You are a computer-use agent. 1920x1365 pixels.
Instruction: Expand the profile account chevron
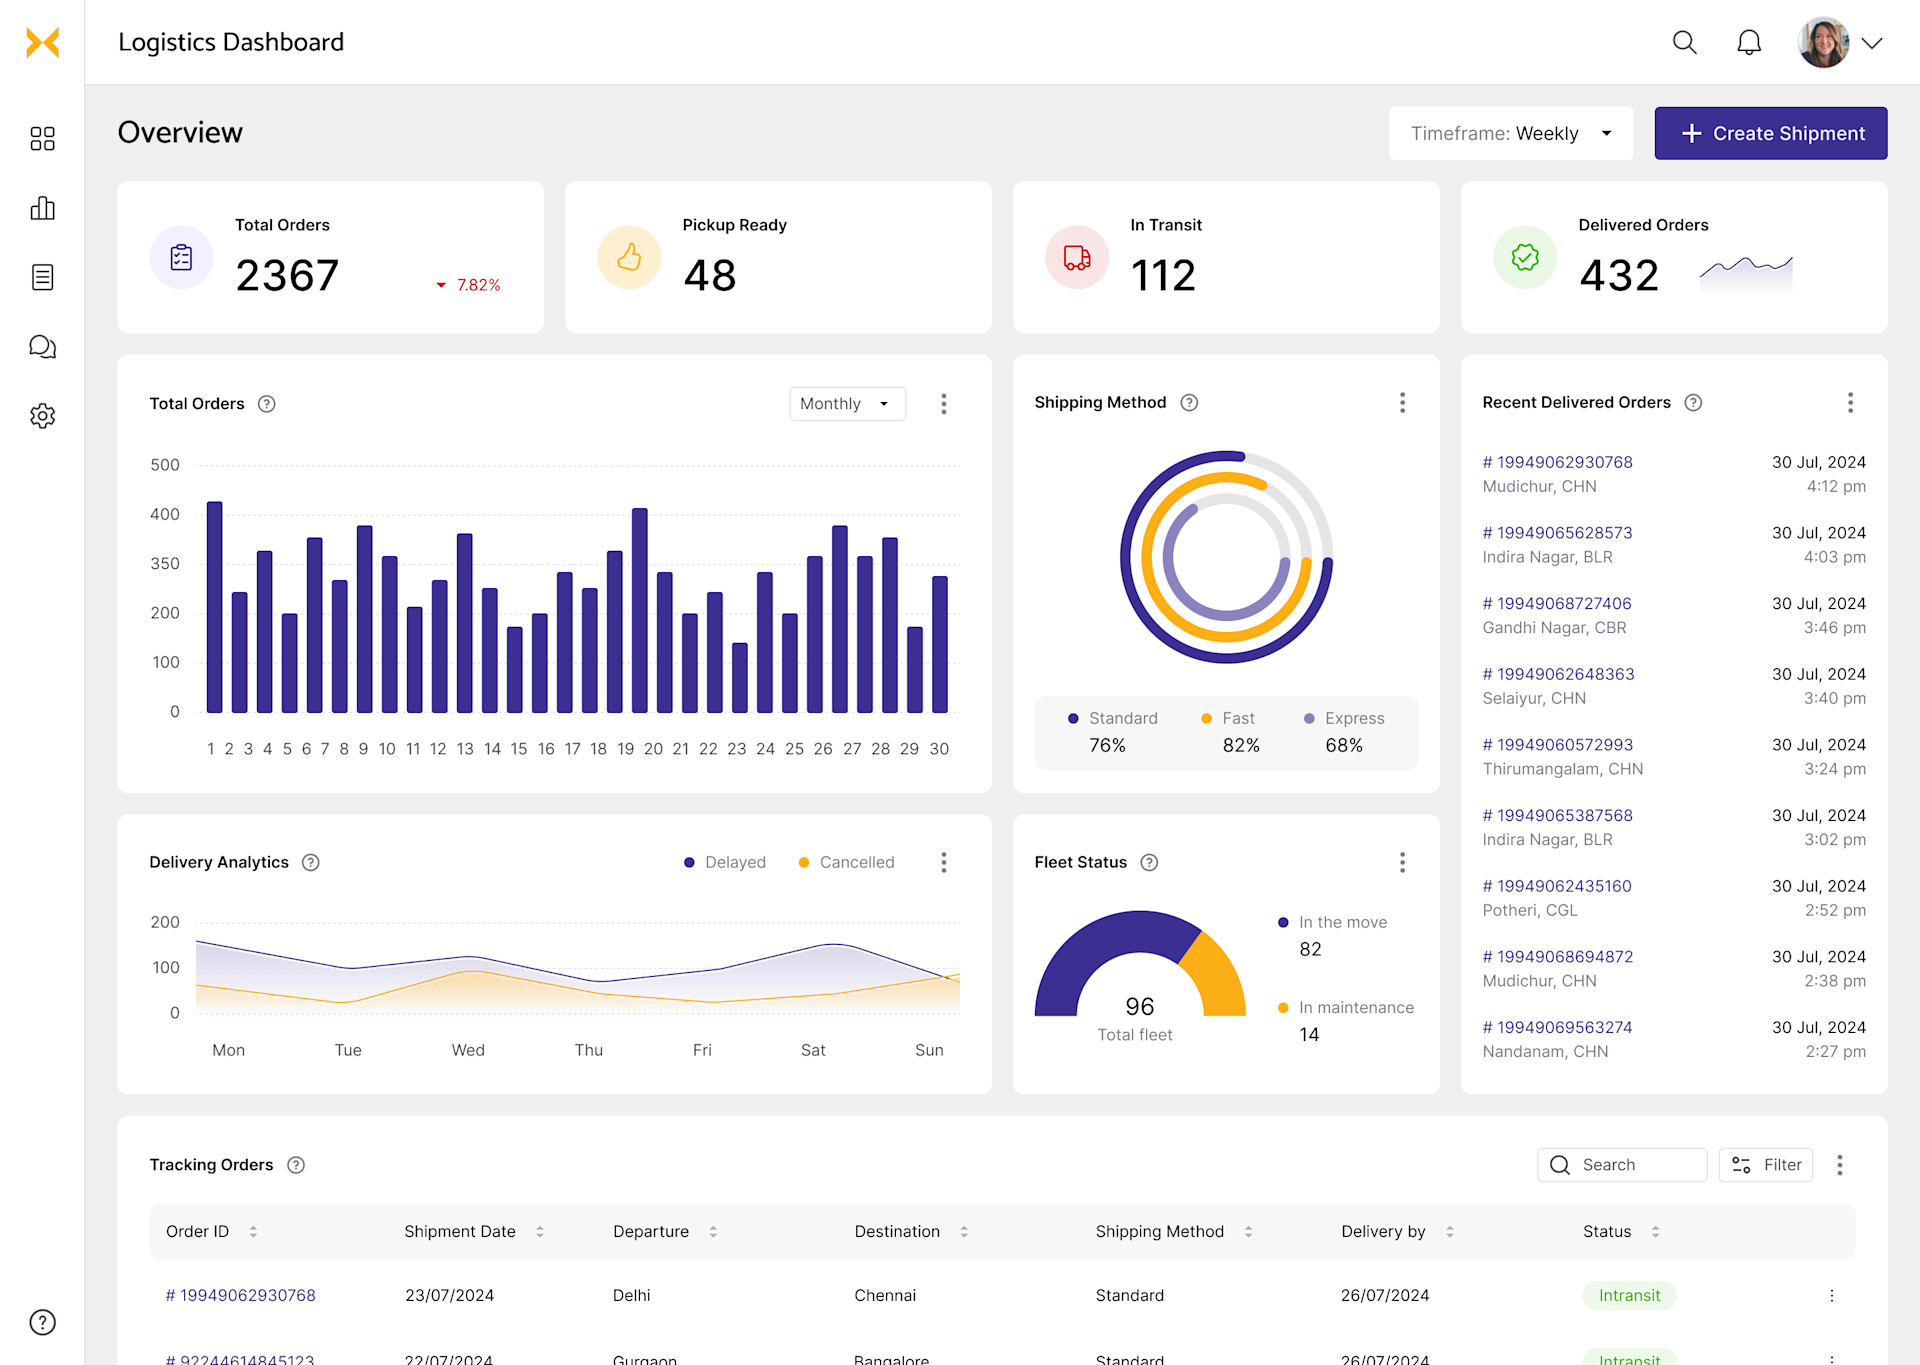1874,42
